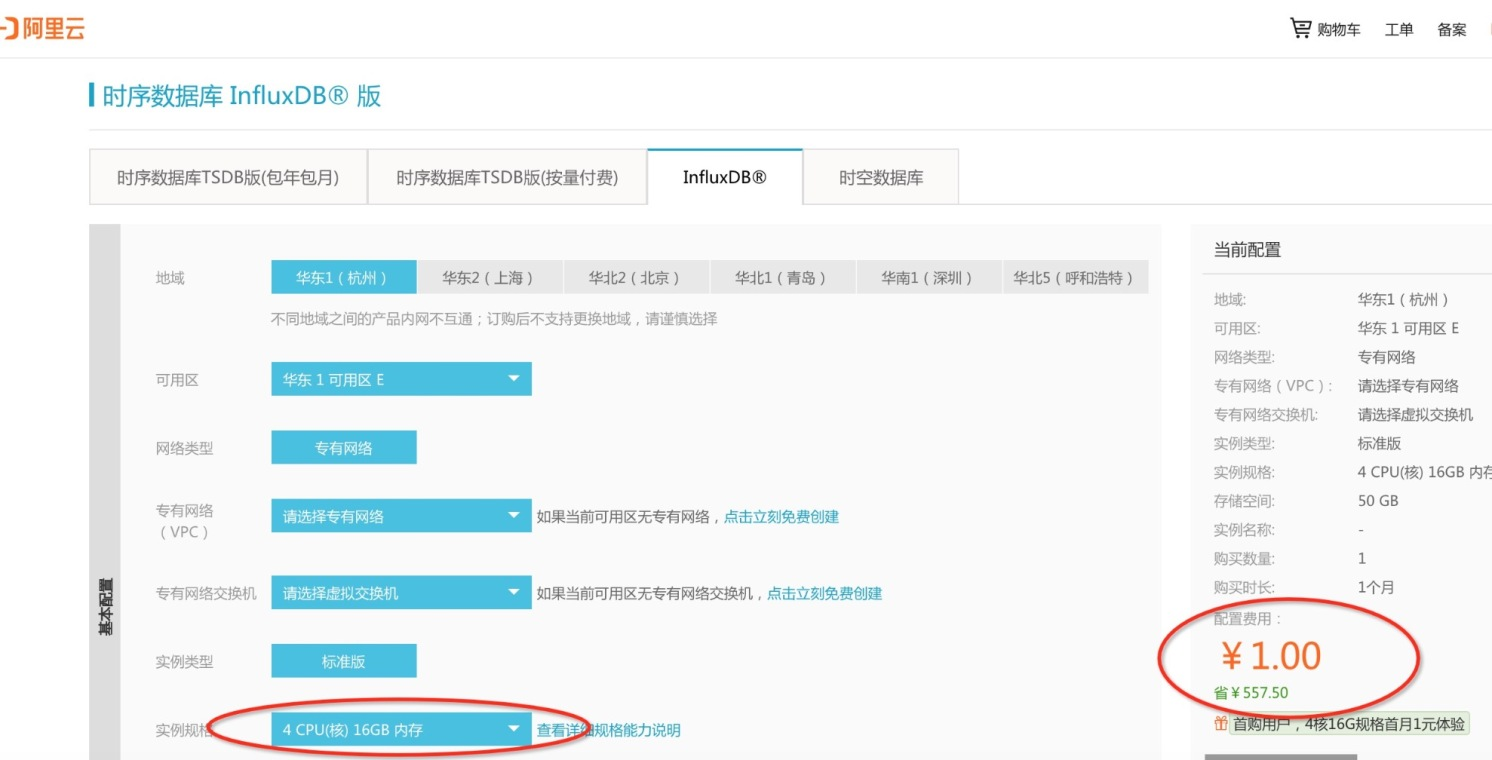The height and width of the screenshot is (760, 1492).
Task: Open the 请选择专有网络 VPC dropdown
Action: tap(401, 516)
